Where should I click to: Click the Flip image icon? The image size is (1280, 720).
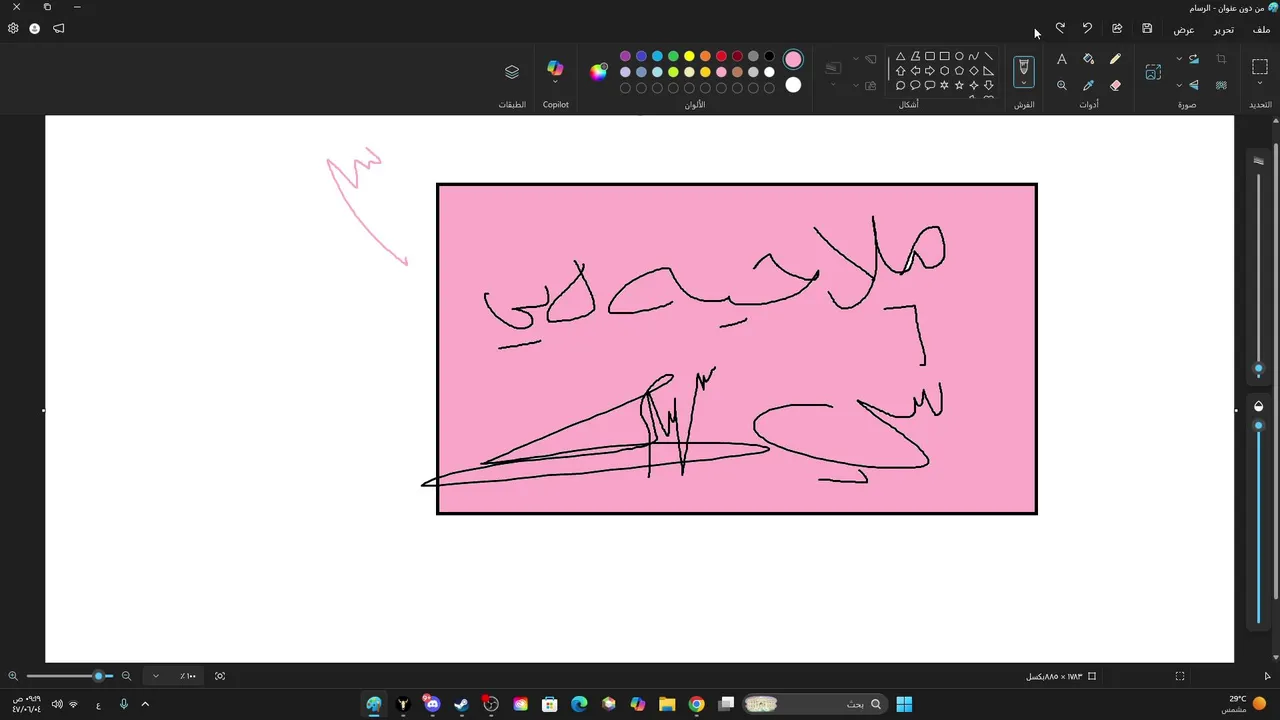1193,85
